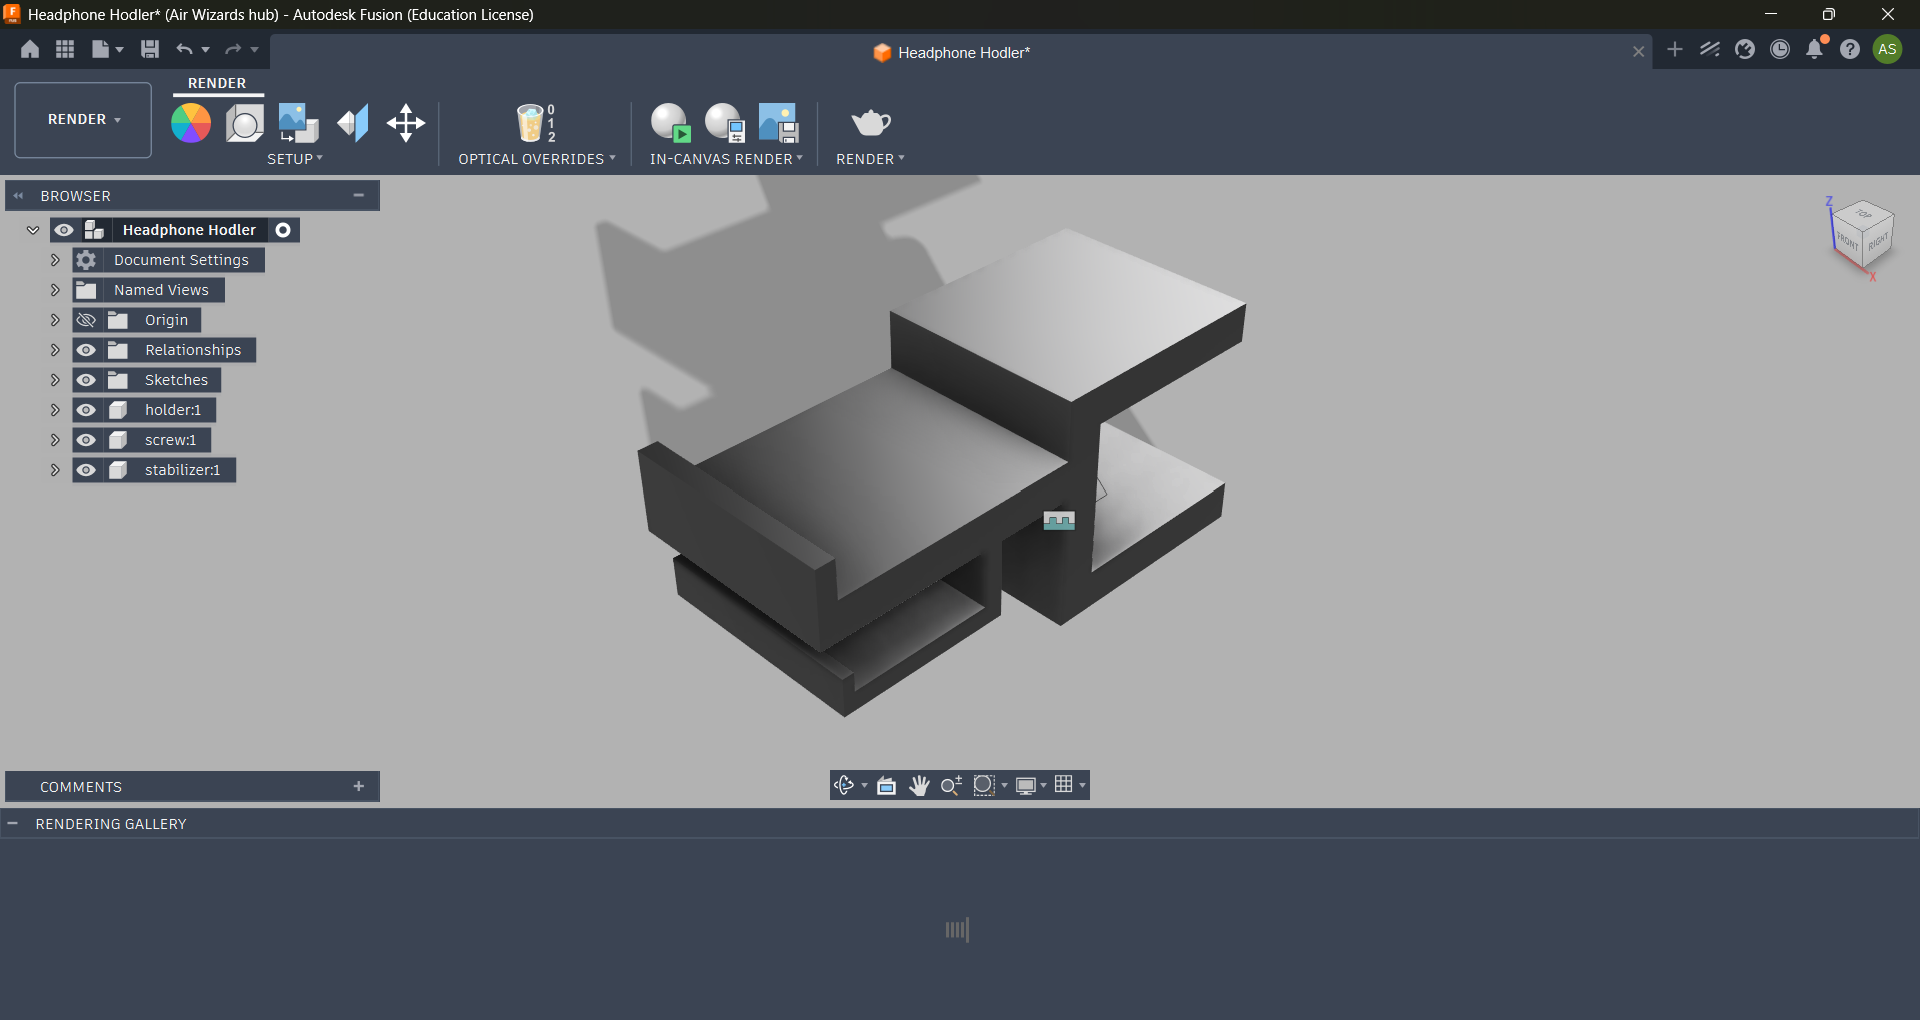
Task: Click the ViewCube orientation control
Action: [1861, 237]
